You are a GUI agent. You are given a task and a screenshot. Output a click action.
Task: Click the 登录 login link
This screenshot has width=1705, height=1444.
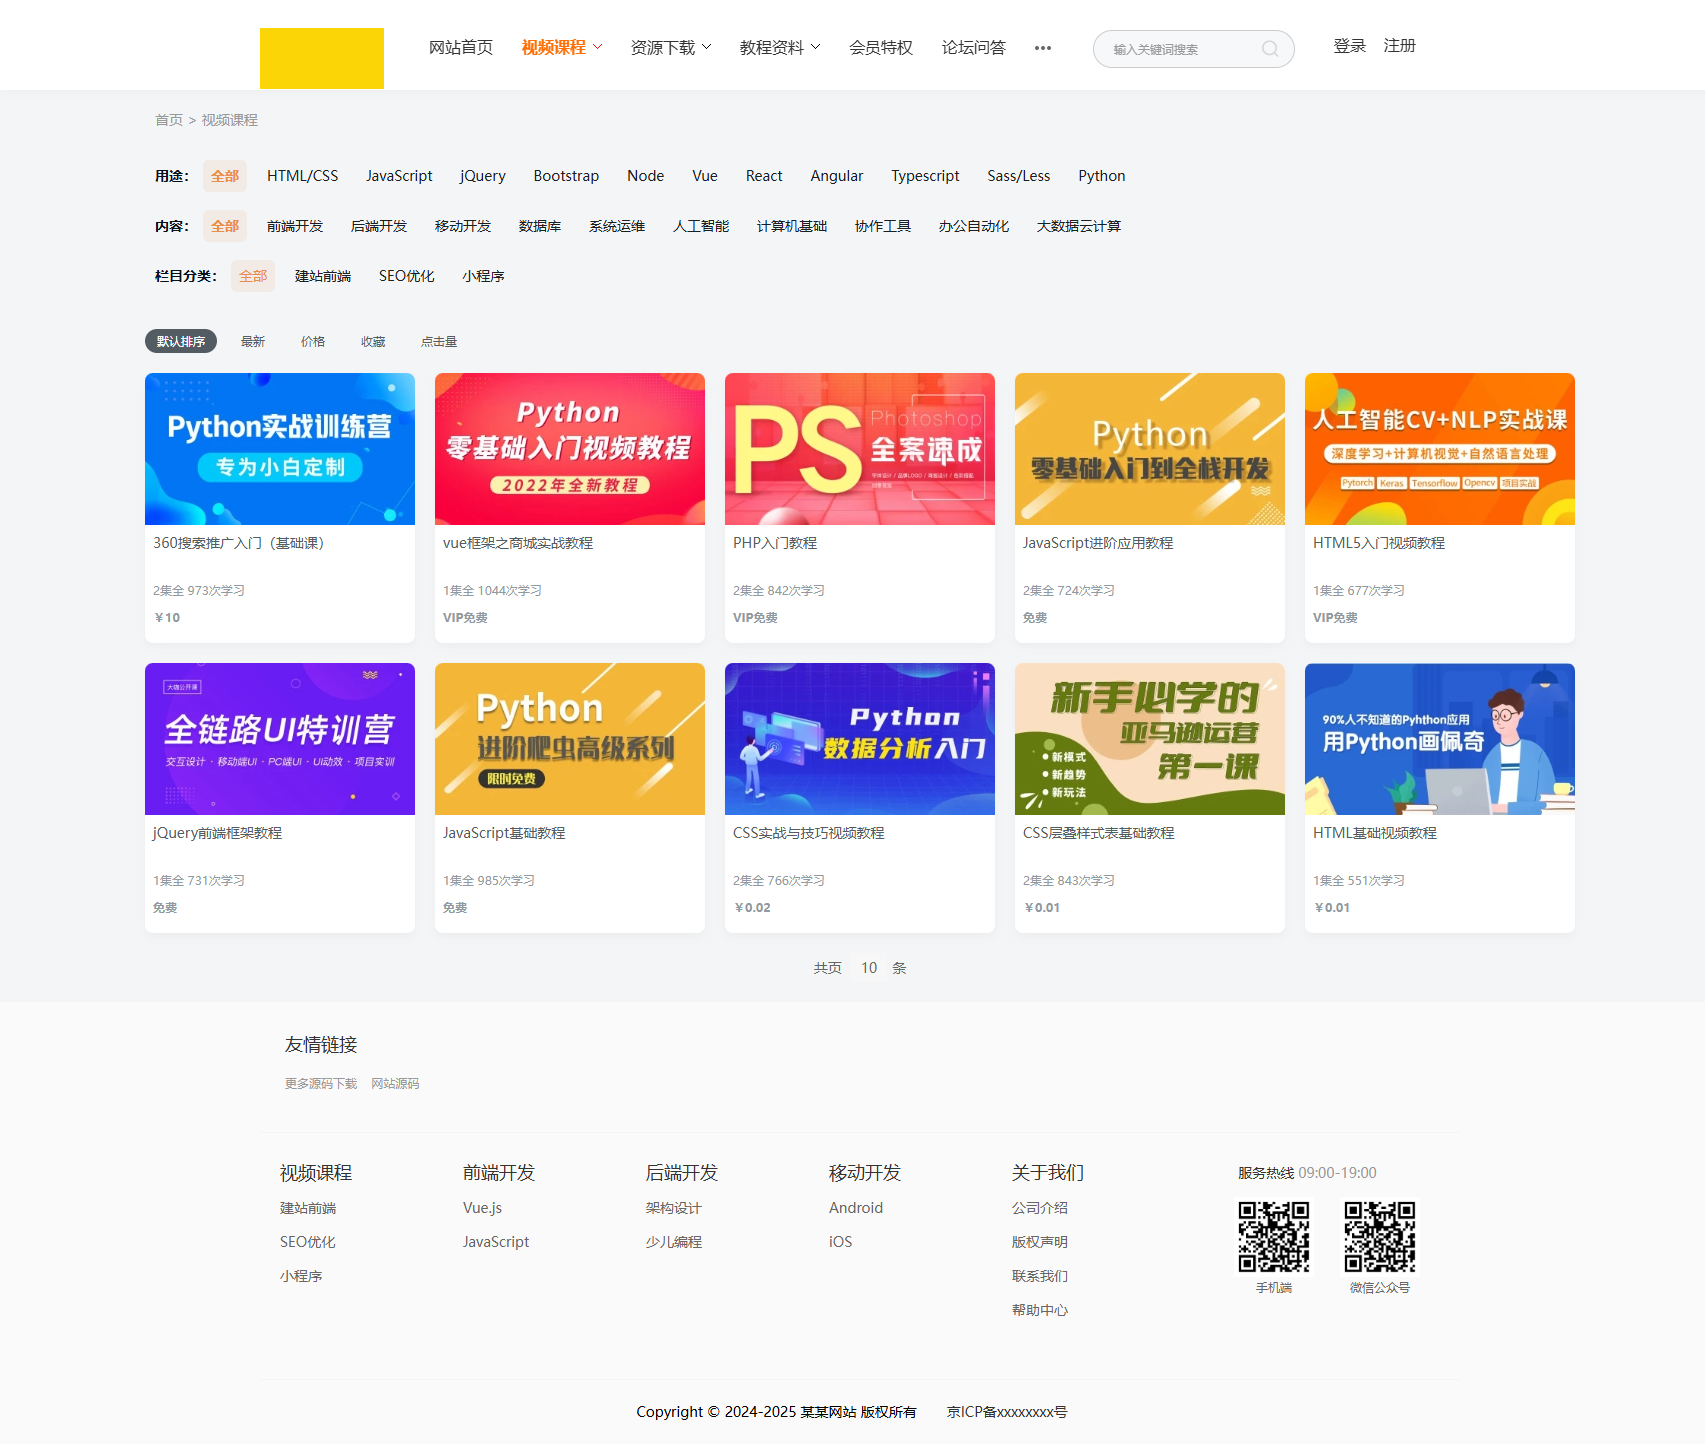pyautogui.click(x=1349, y=46)
